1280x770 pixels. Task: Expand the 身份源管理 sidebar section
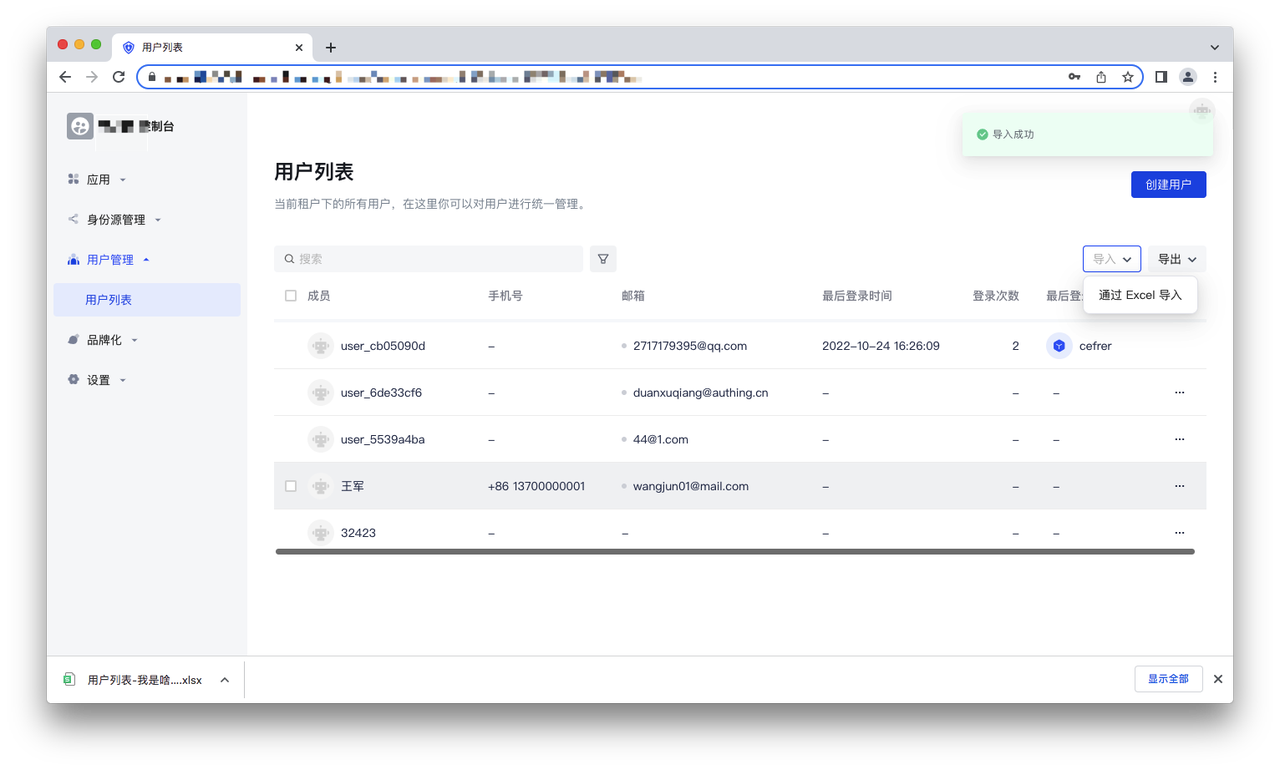[x=115, y=220]
